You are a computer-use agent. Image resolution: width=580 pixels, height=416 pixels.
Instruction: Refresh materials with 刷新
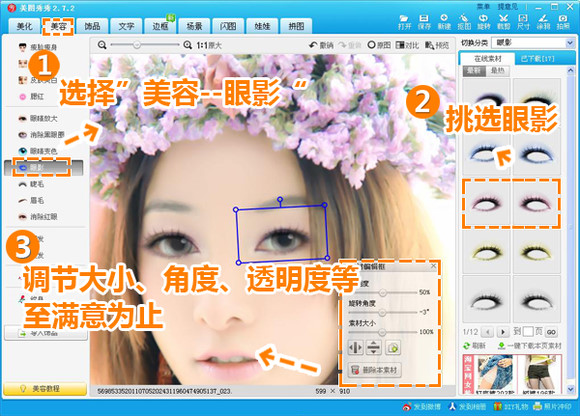coord(474,345)
